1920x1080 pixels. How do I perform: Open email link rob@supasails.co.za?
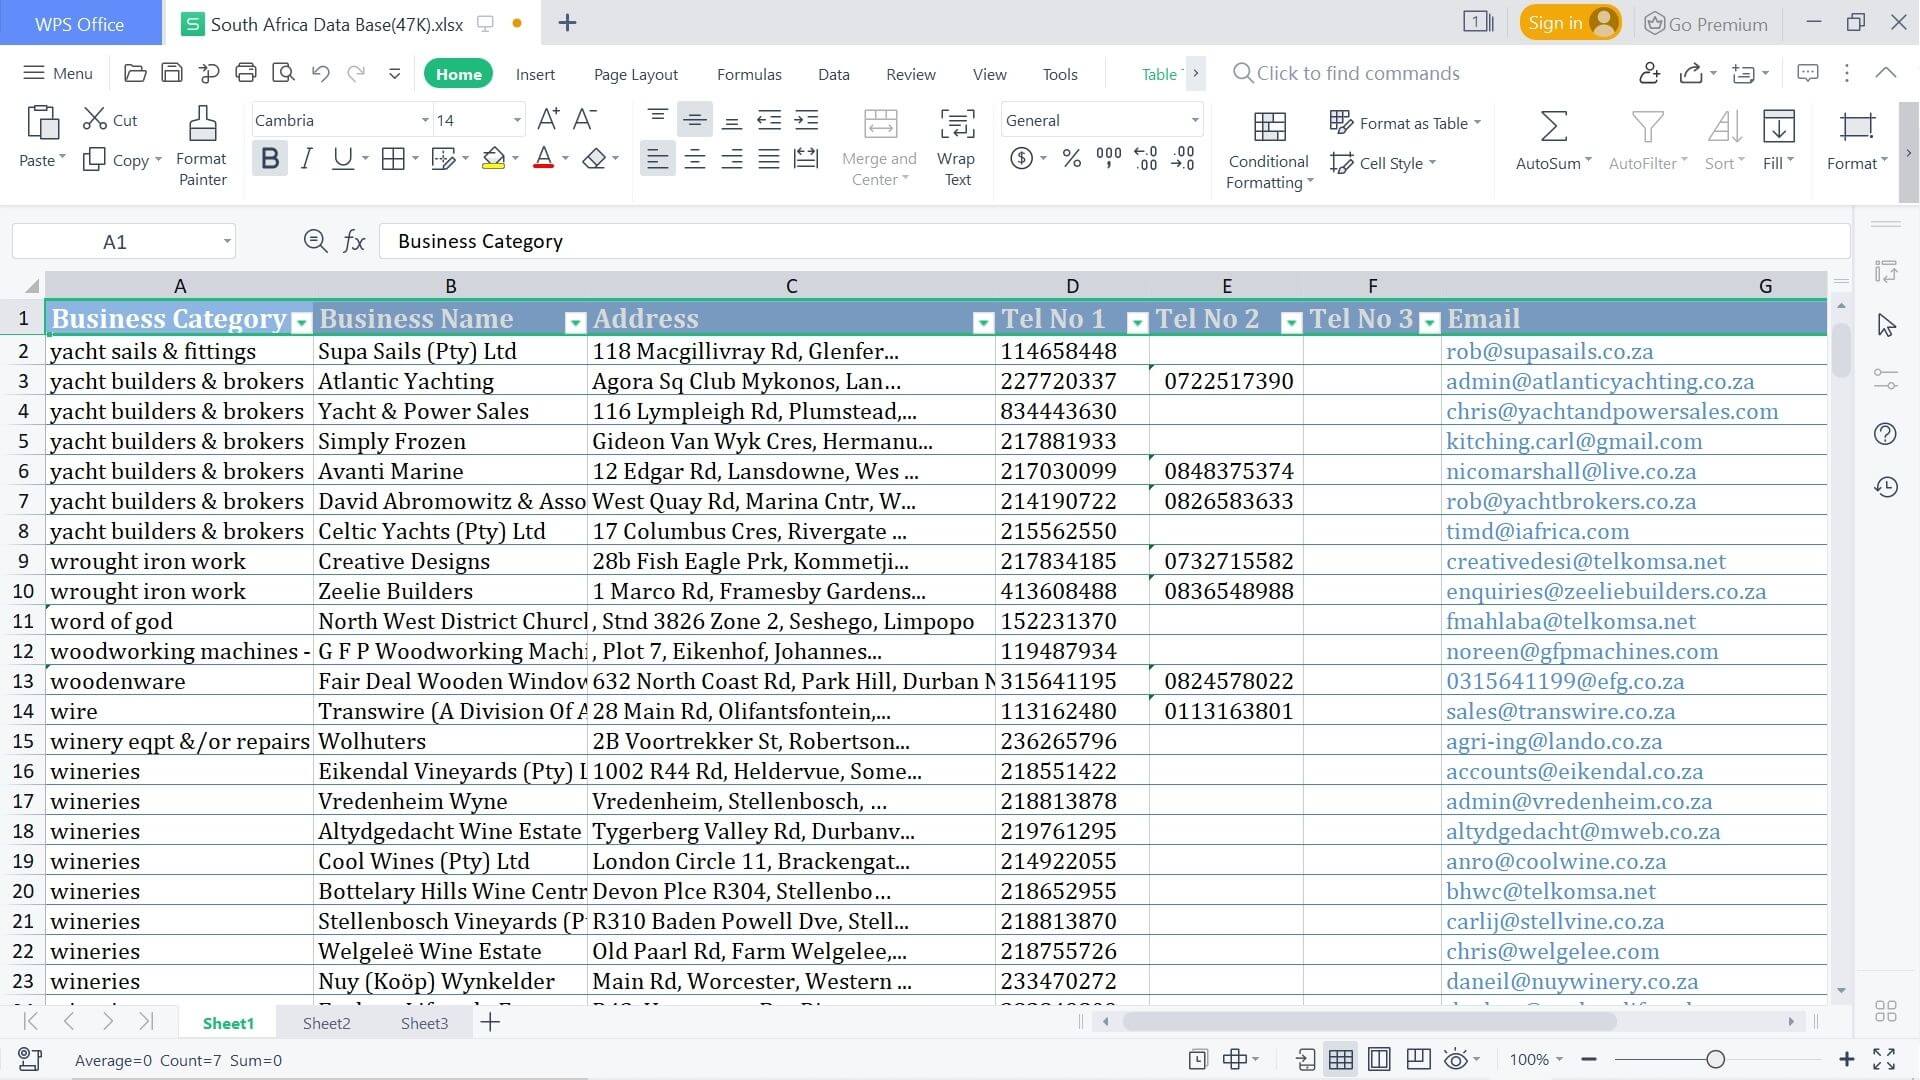1549,351
